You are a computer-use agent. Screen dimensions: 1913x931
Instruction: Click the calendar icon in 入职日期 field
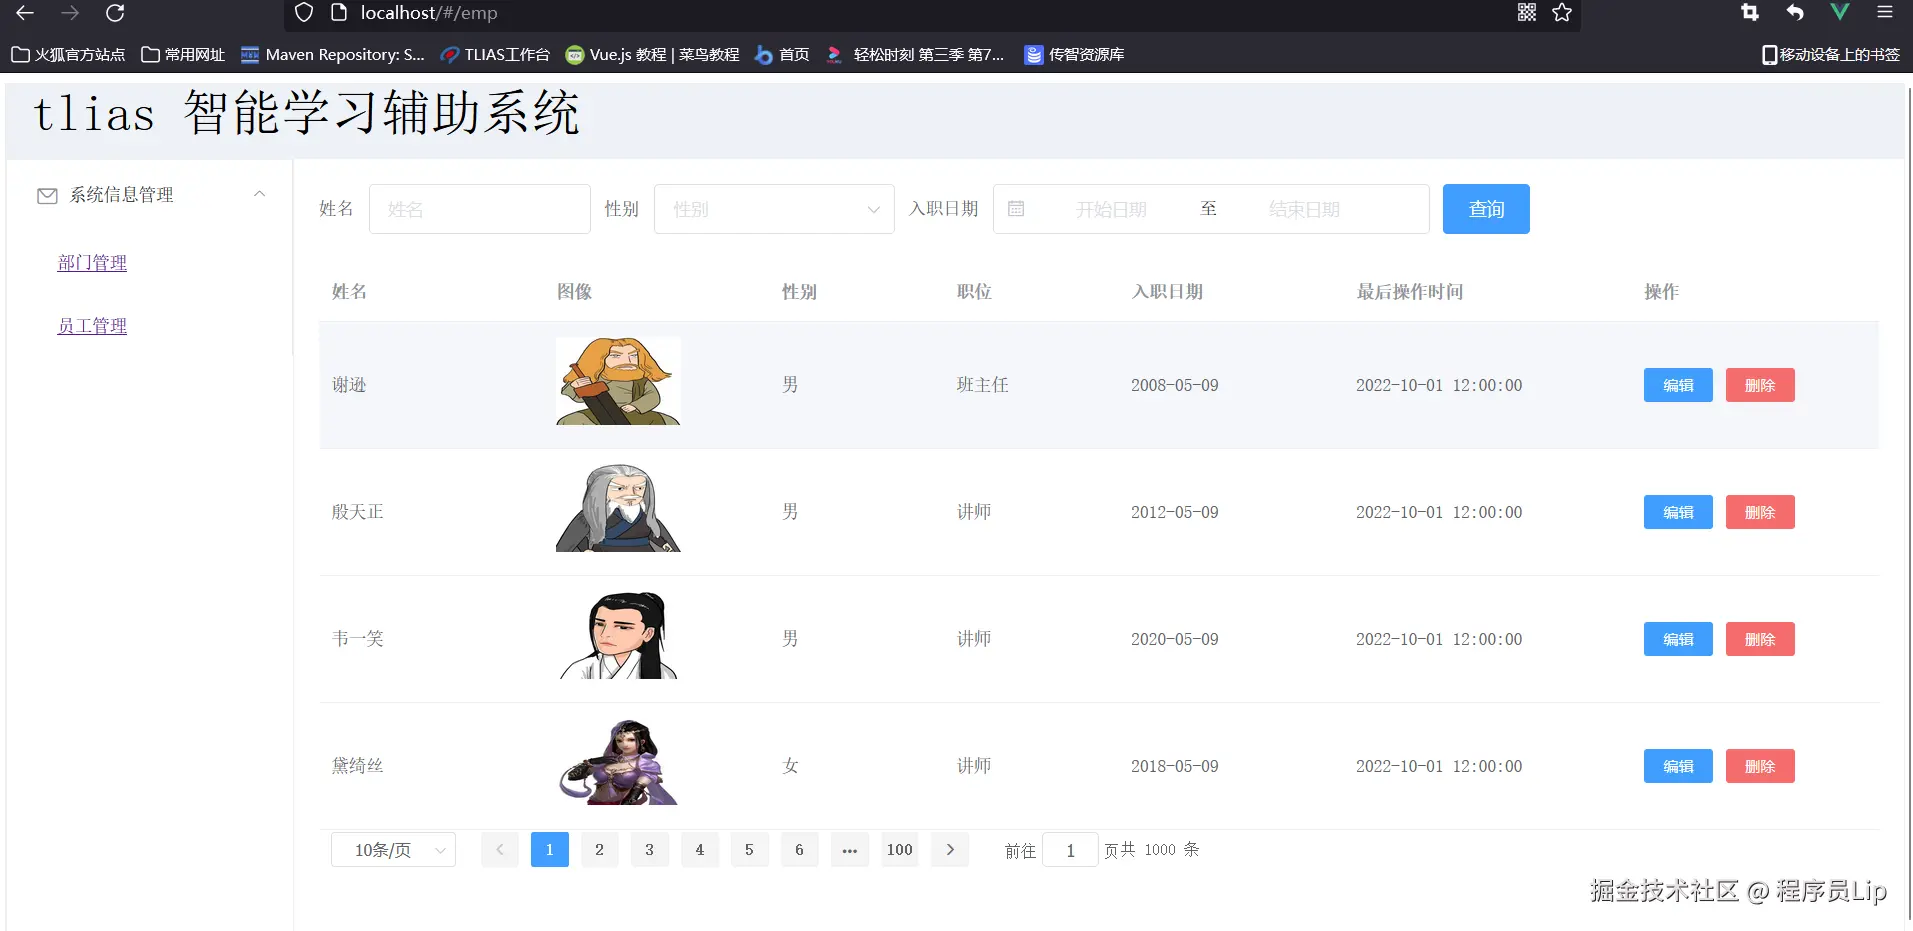click(1016, 208)
